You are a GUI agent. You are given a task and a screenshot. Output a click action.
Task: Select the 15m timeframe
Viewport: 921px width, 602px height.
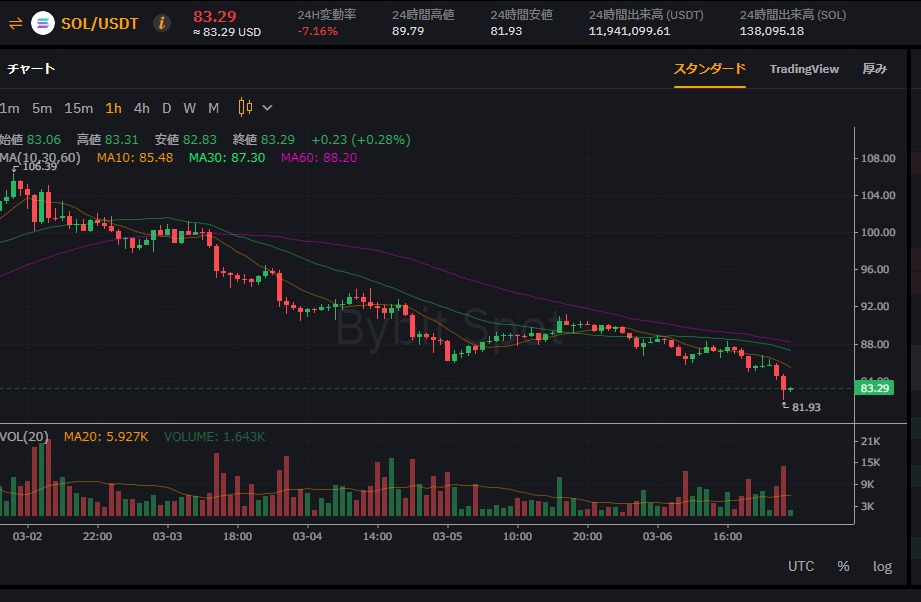[79, 108]
